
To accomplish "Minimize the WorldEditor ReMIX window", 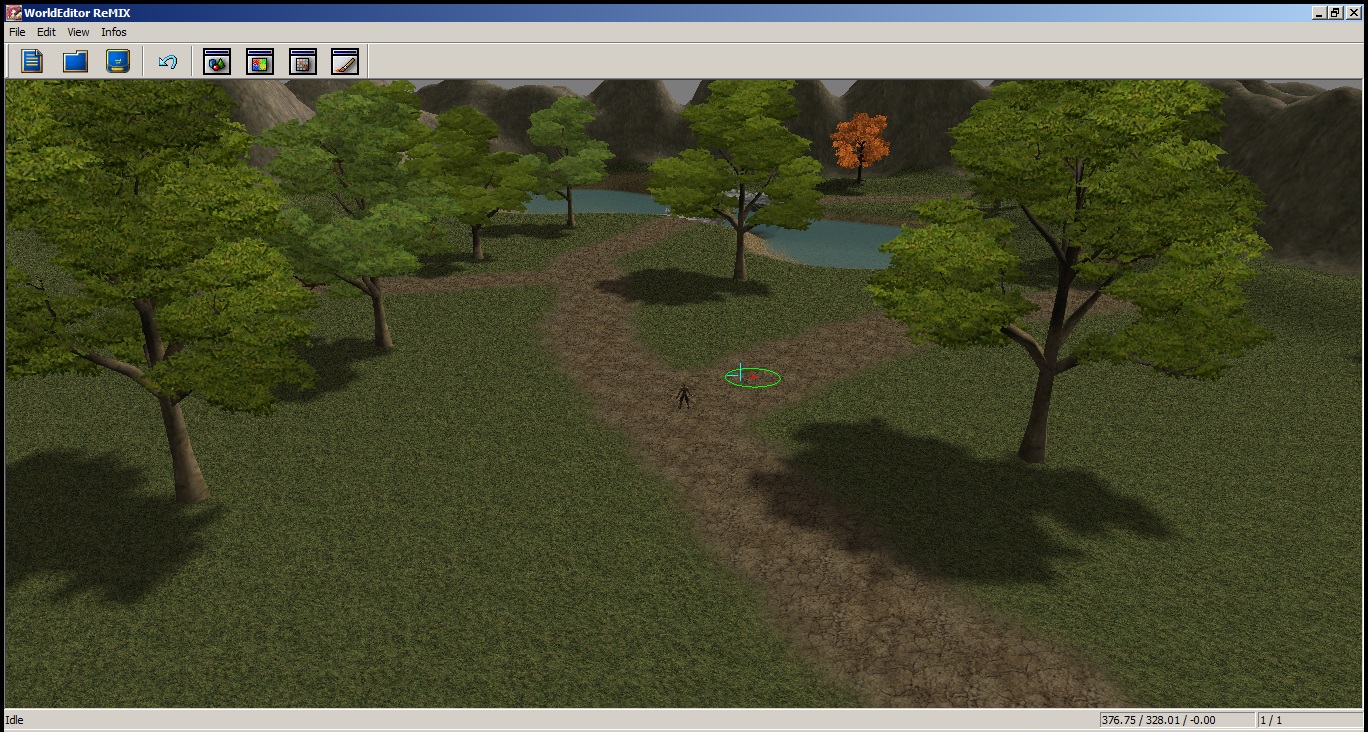I will point(1319,13).
